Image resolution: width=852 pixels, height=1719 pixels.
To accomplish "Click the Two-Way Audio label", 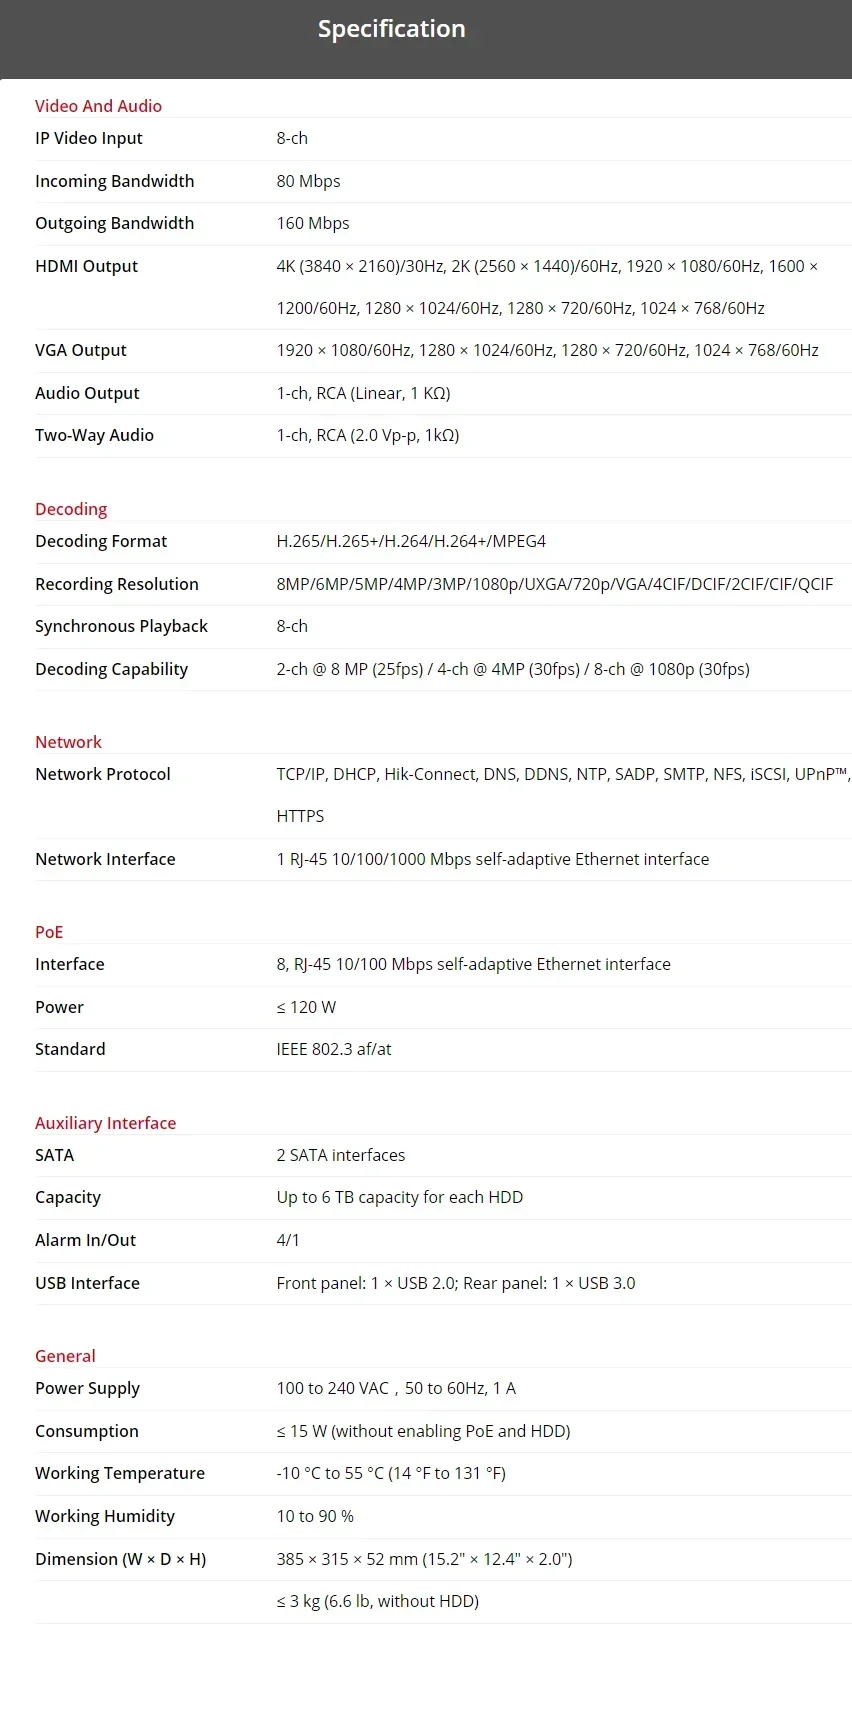I will point(94,435).
